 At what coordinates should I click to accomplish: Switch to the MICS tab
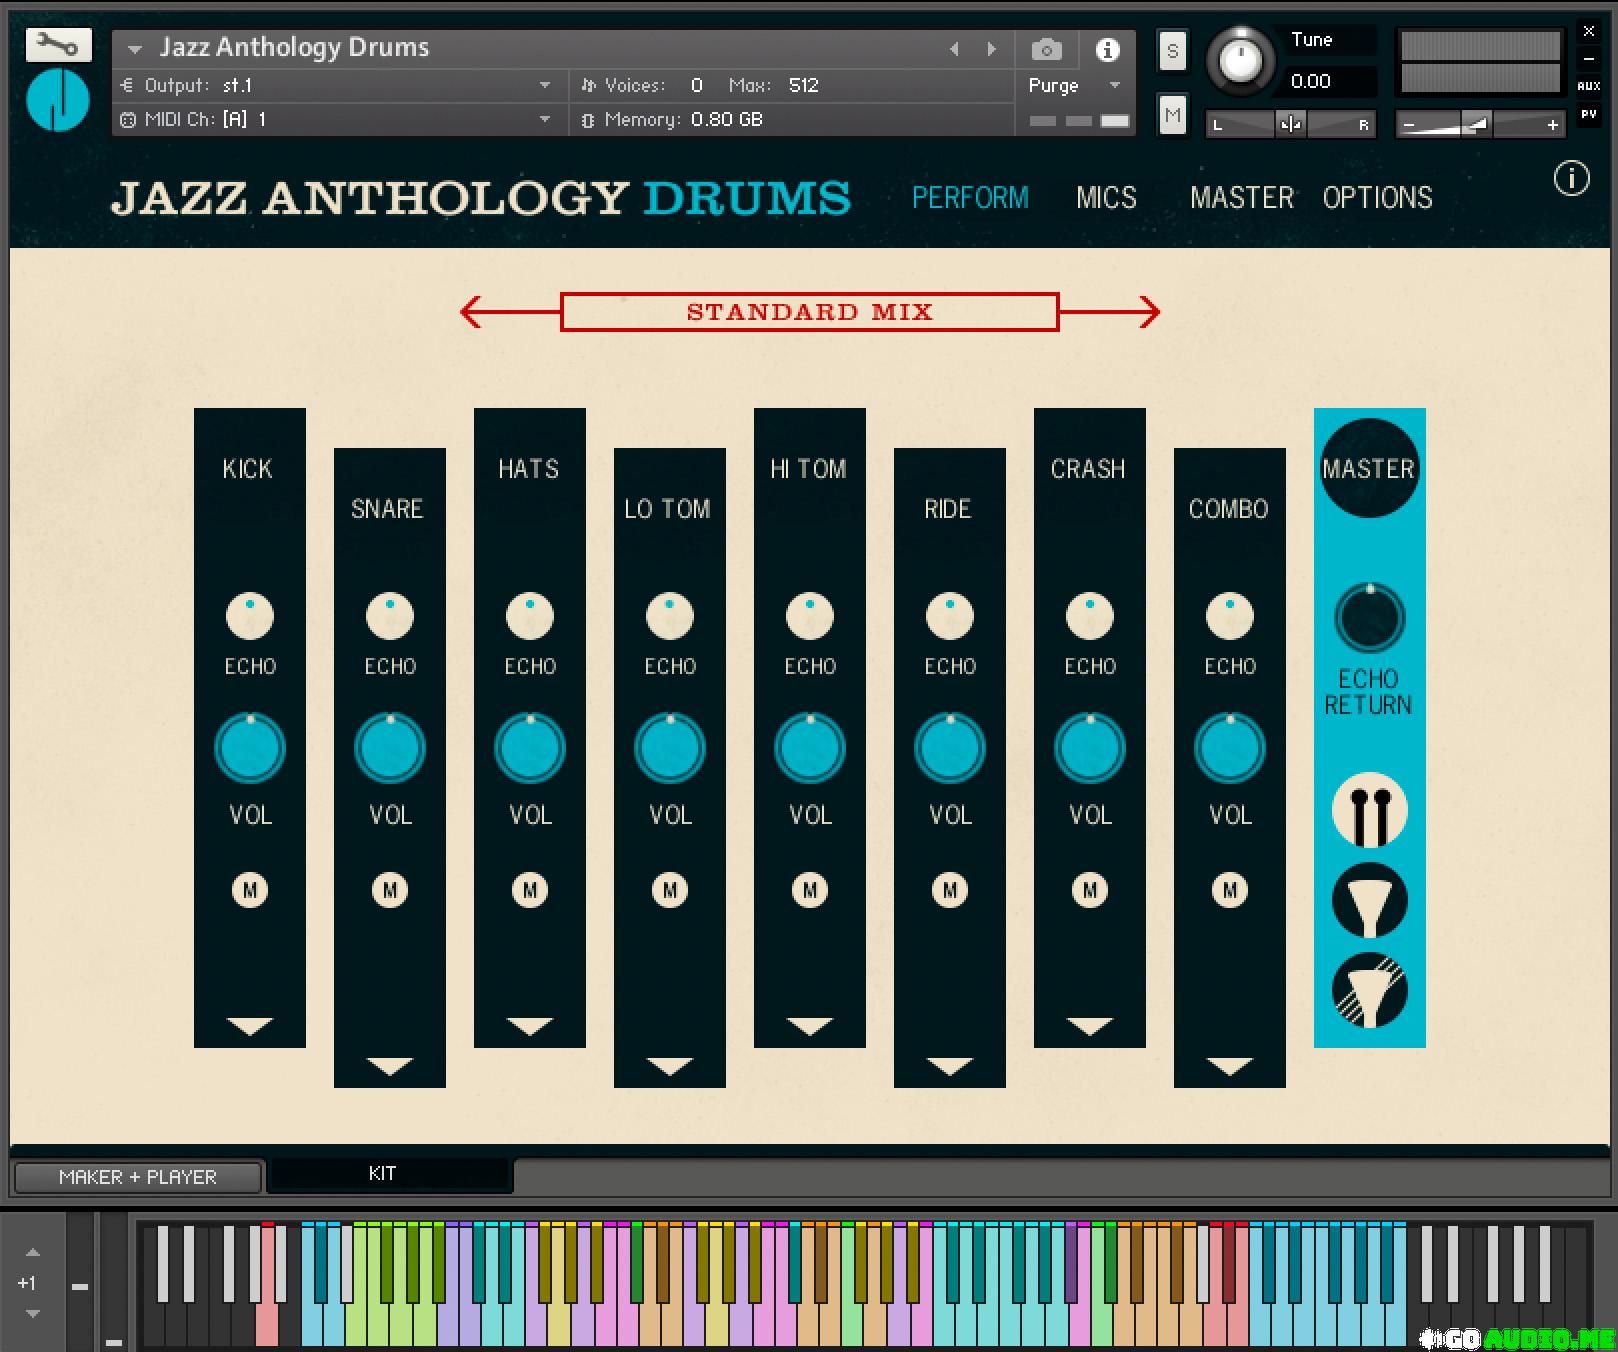point(1106,198)
